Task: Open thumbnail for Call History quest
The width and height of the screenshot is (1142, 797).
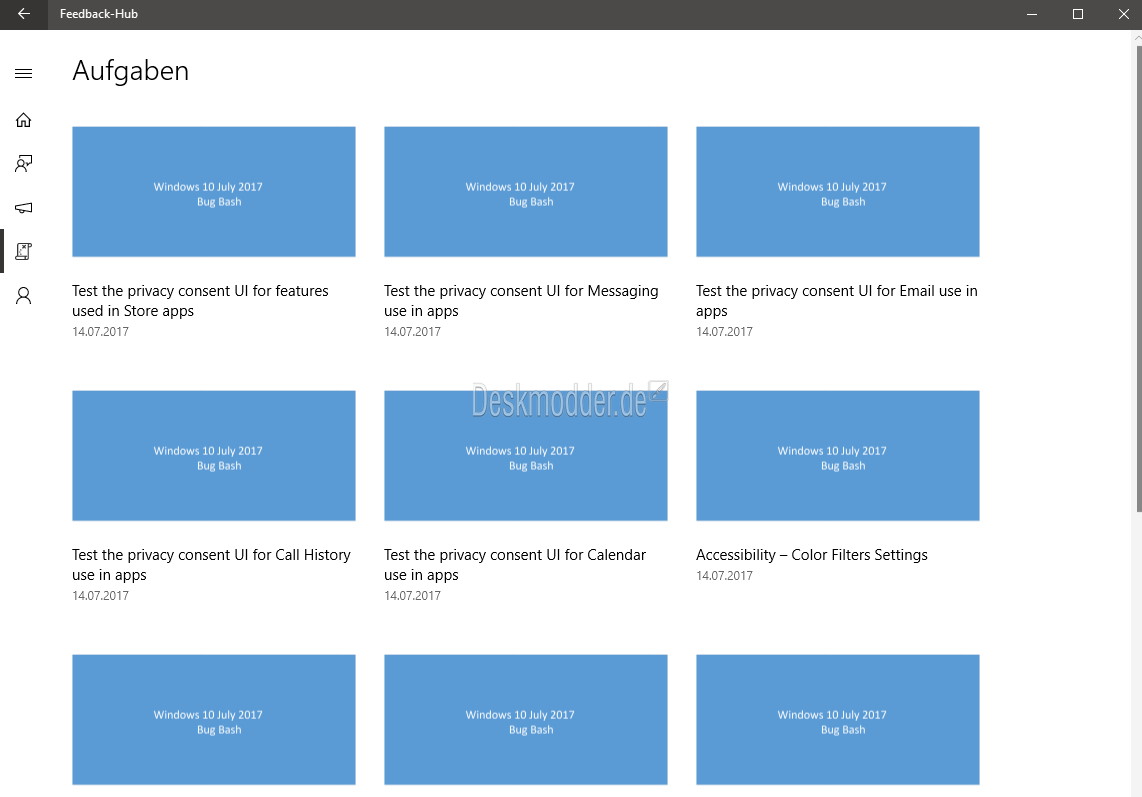Action: tap(213, 455)
